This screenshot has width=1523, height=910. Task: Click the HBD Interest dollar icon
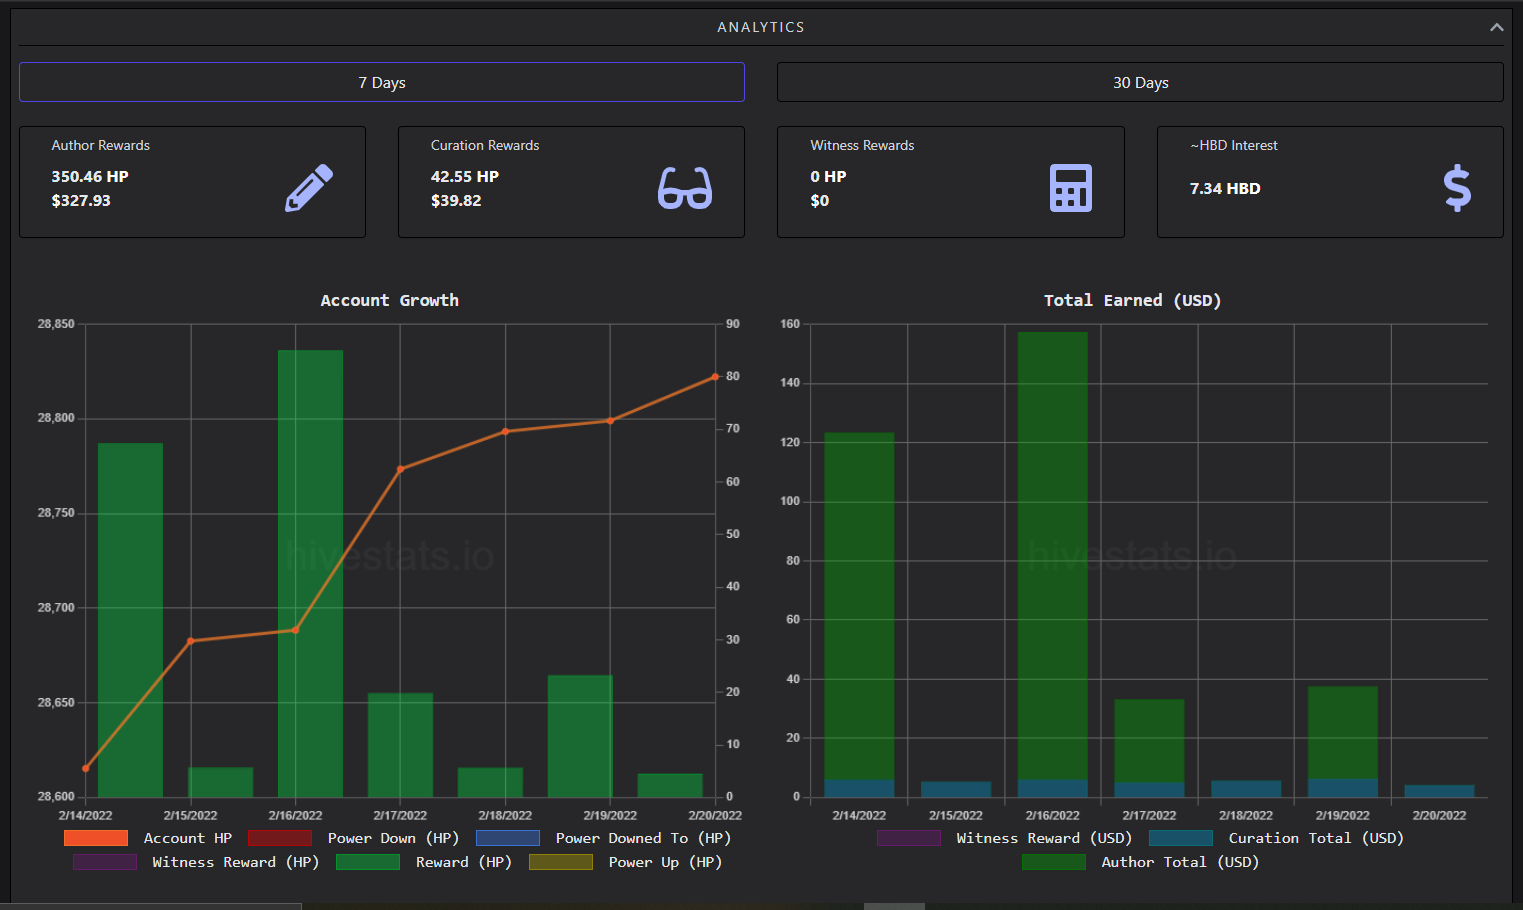point(1457,188)
